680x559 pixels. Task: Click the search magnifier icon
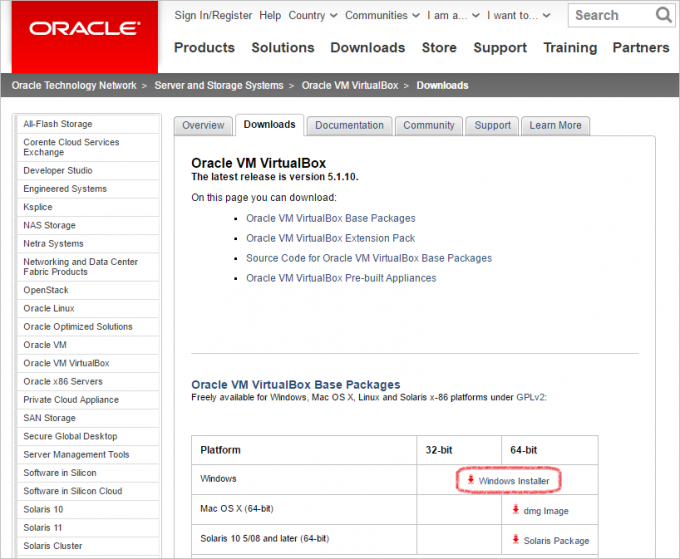pyautogui.click(x=664, y=15)
